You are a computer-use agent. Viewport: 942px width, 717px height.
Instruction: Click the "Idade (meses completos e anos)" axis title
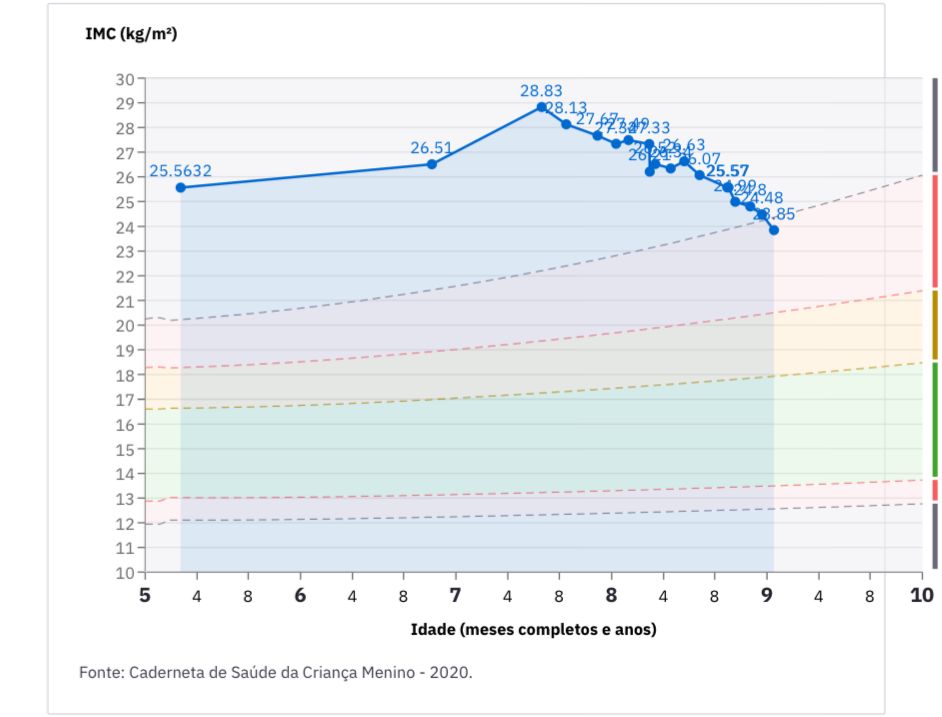point(534,630)
